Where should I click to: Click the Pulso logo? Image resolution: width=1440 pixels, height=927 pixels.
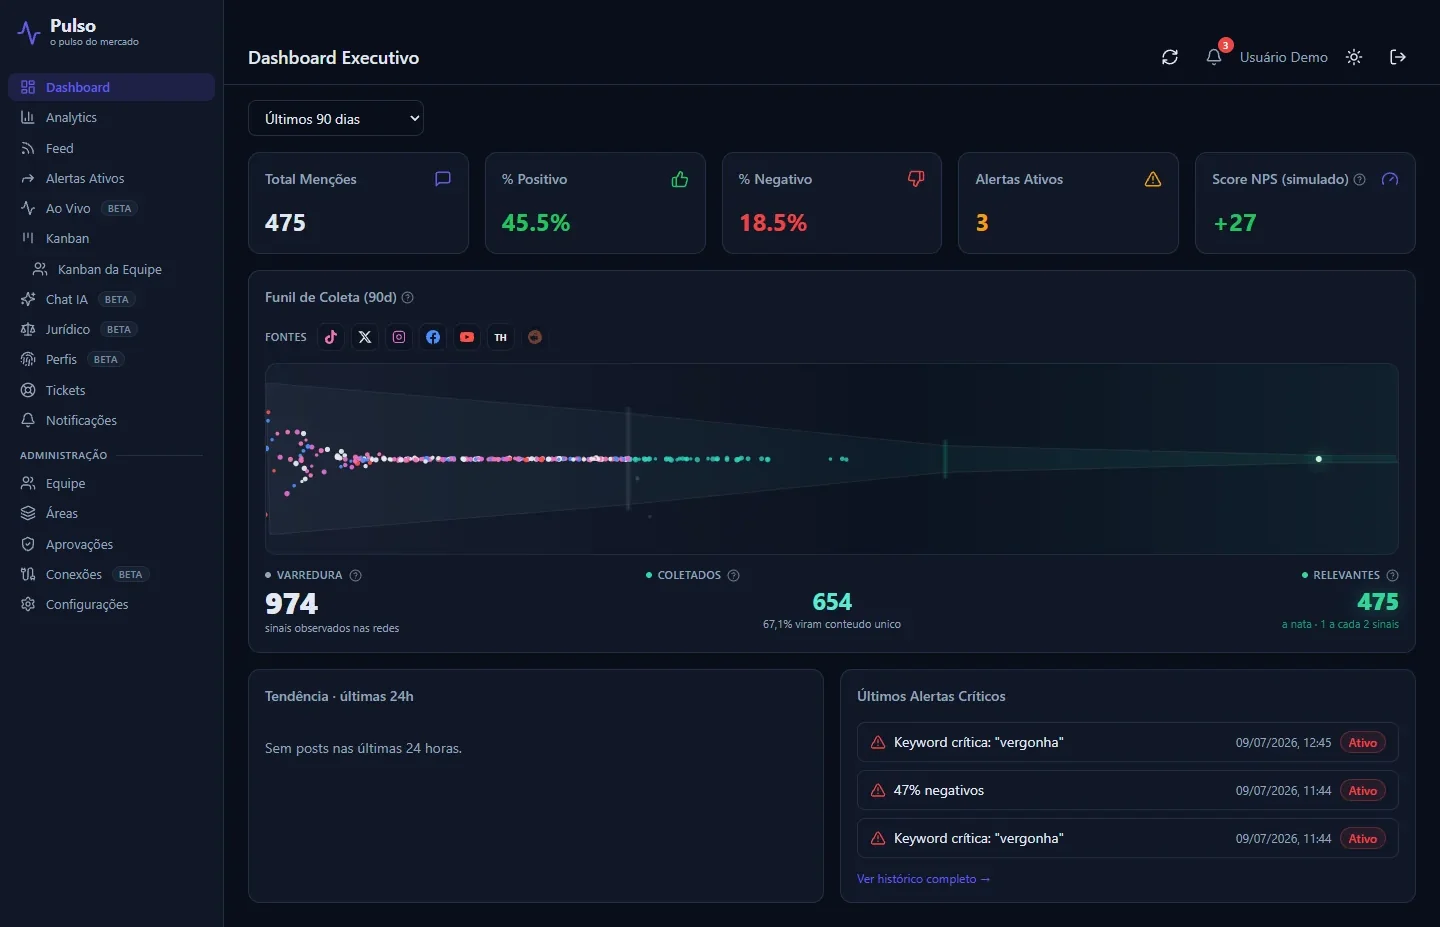(77, 32)
